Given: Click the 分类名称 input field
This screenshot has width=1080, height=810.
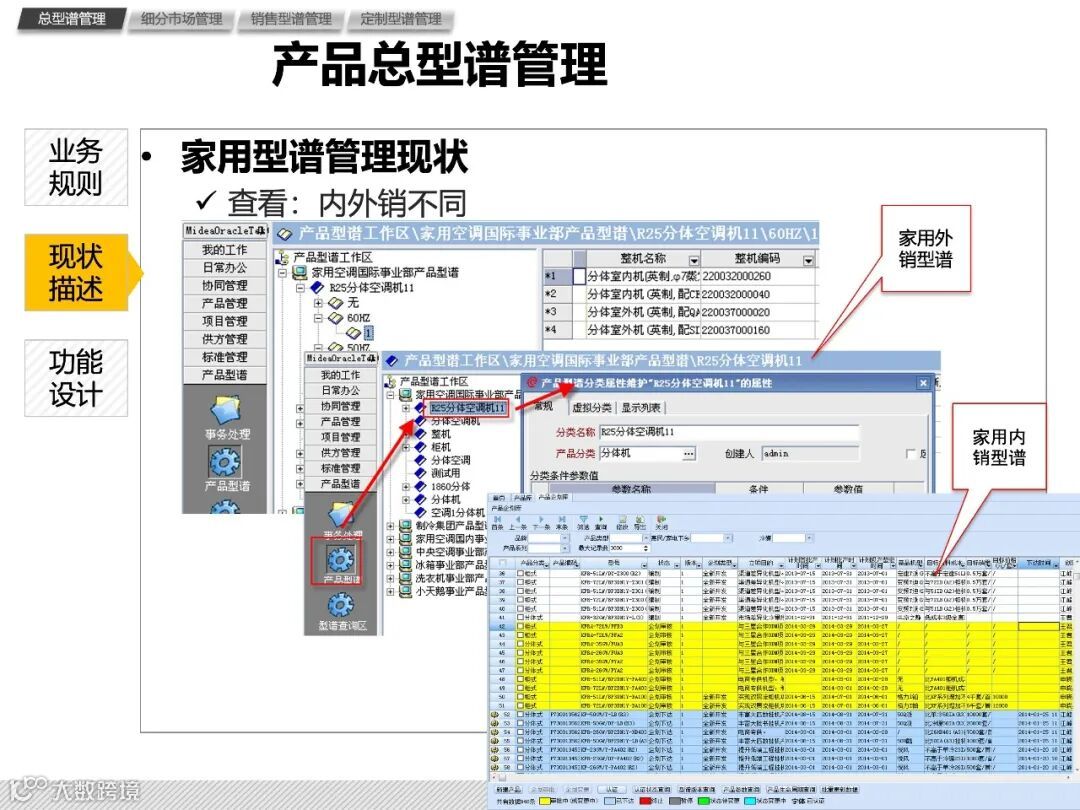Looking at the screenshot, I should click(x=729, y=432).
